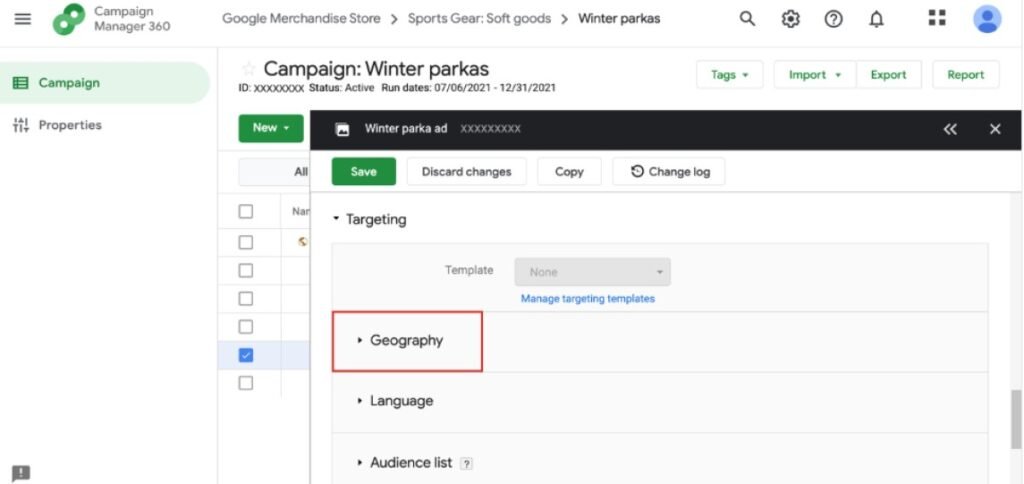Open the notifications bell
This screenshot has height=484, width=1024.
point(876,20)
